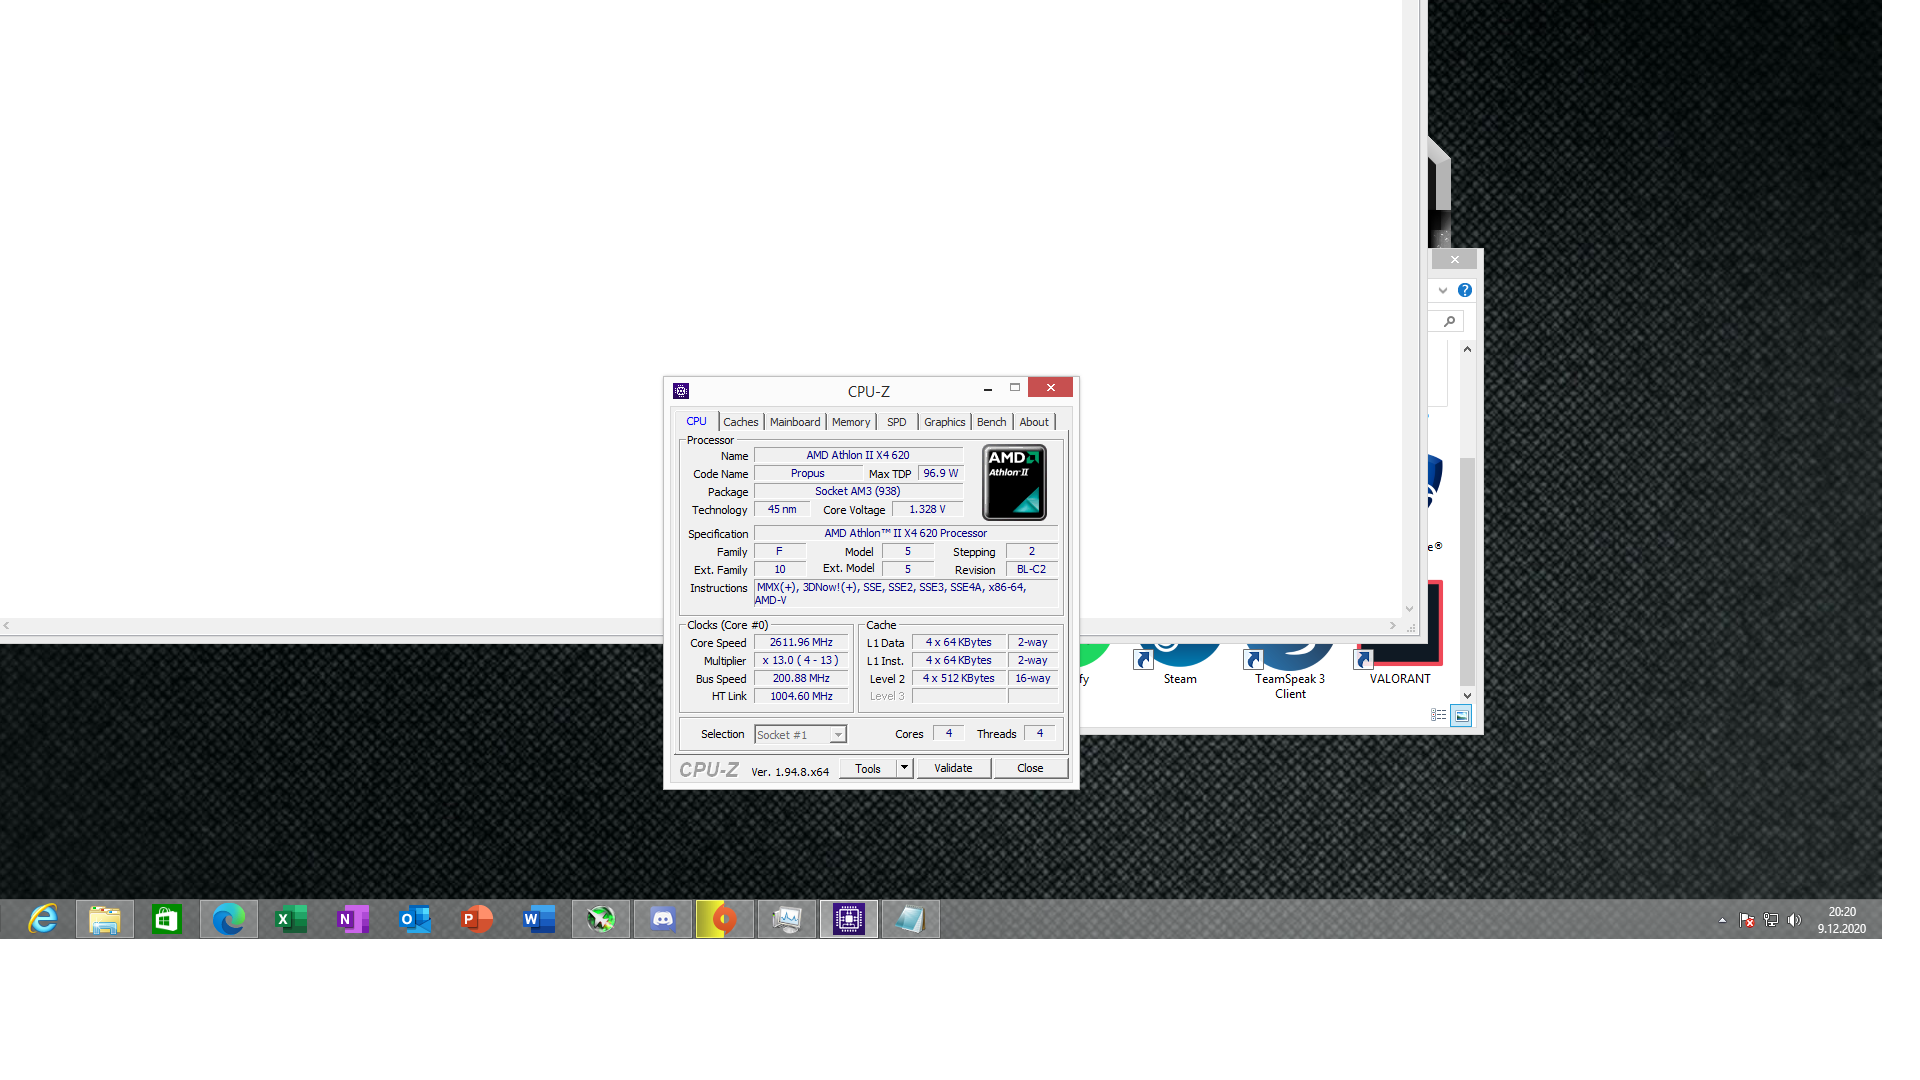Viewport: 1920px width, 1080px height.
Task: Expand the Tools button dropdown arrow
Action: [904, 768]
